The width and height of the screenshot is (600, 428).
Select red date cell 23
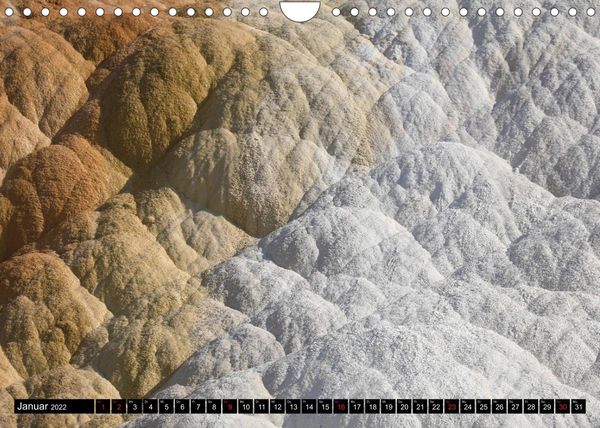pyautogui.click(x=452, y=407)
